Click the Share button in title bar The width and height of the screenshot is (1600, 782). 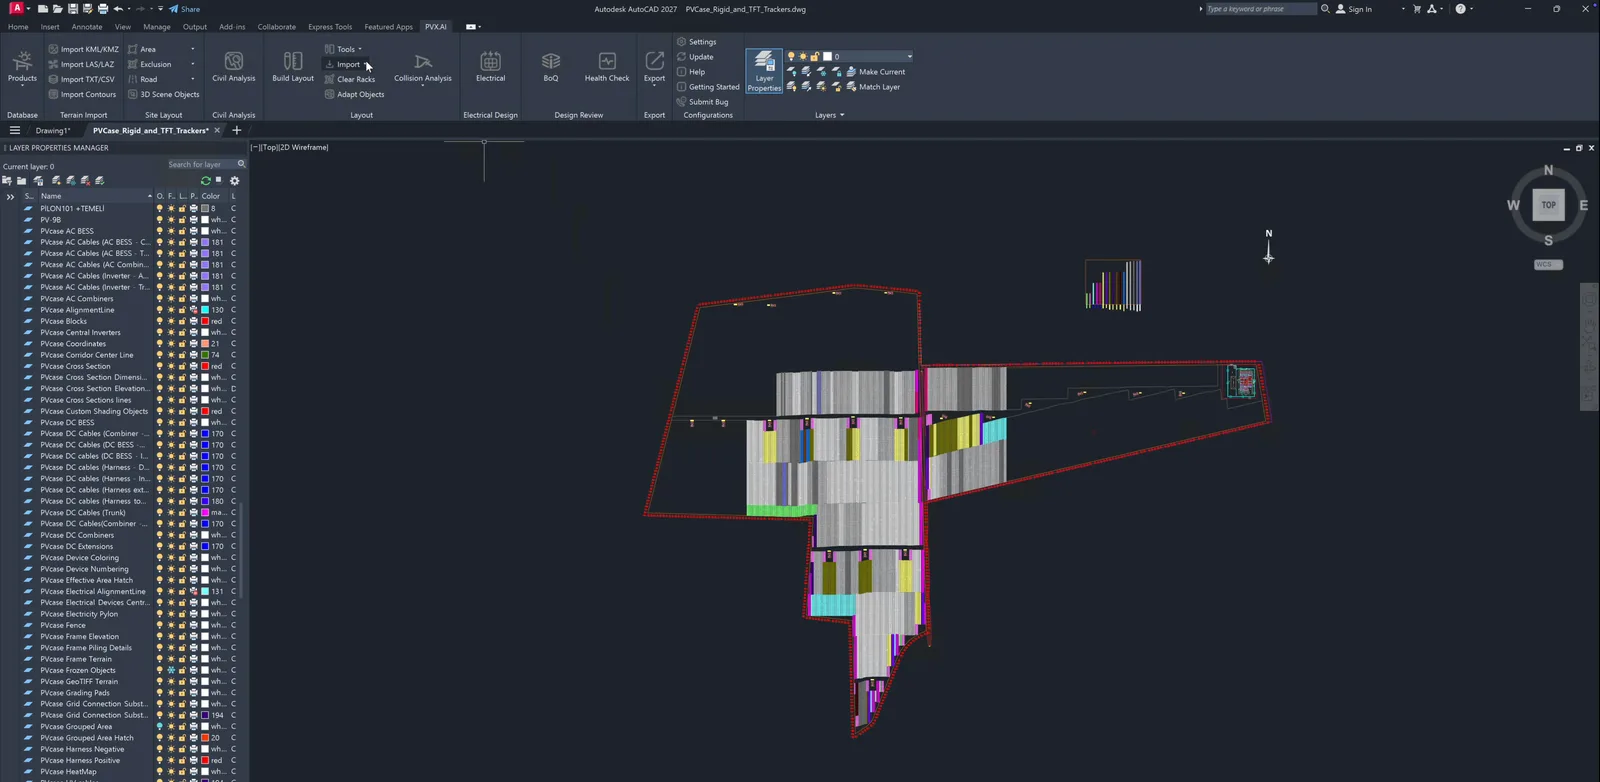185,9
